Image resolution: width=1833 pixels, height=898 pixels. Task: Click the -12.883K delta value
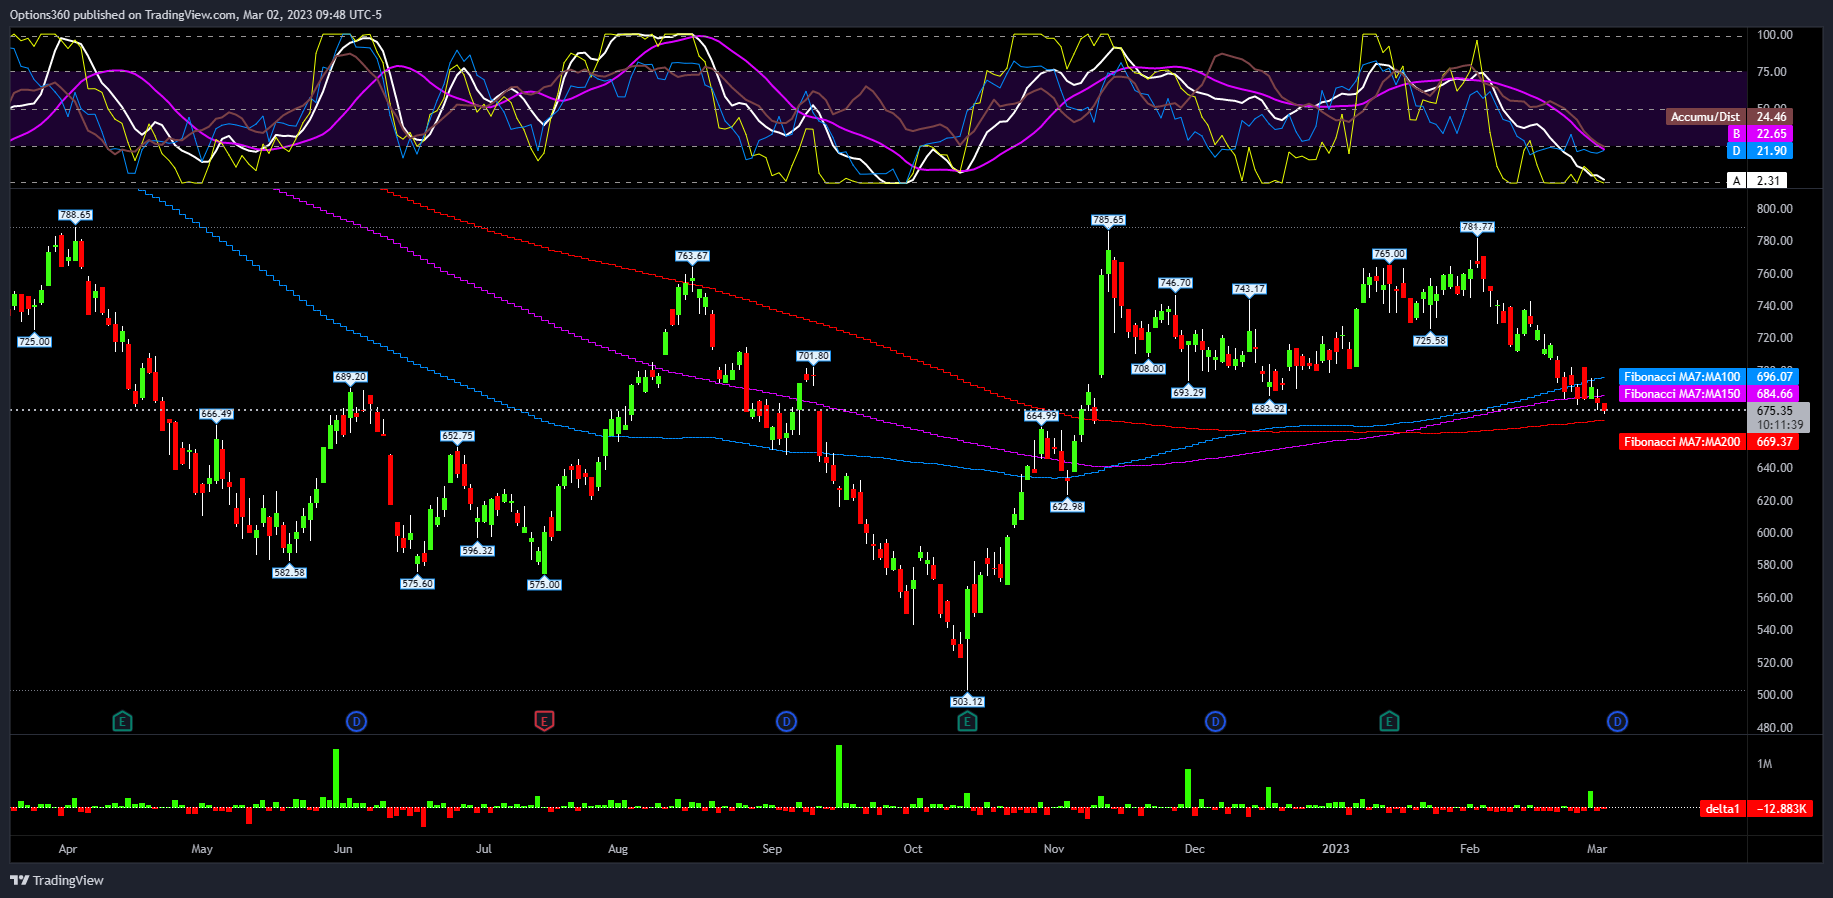point(1781,809)
